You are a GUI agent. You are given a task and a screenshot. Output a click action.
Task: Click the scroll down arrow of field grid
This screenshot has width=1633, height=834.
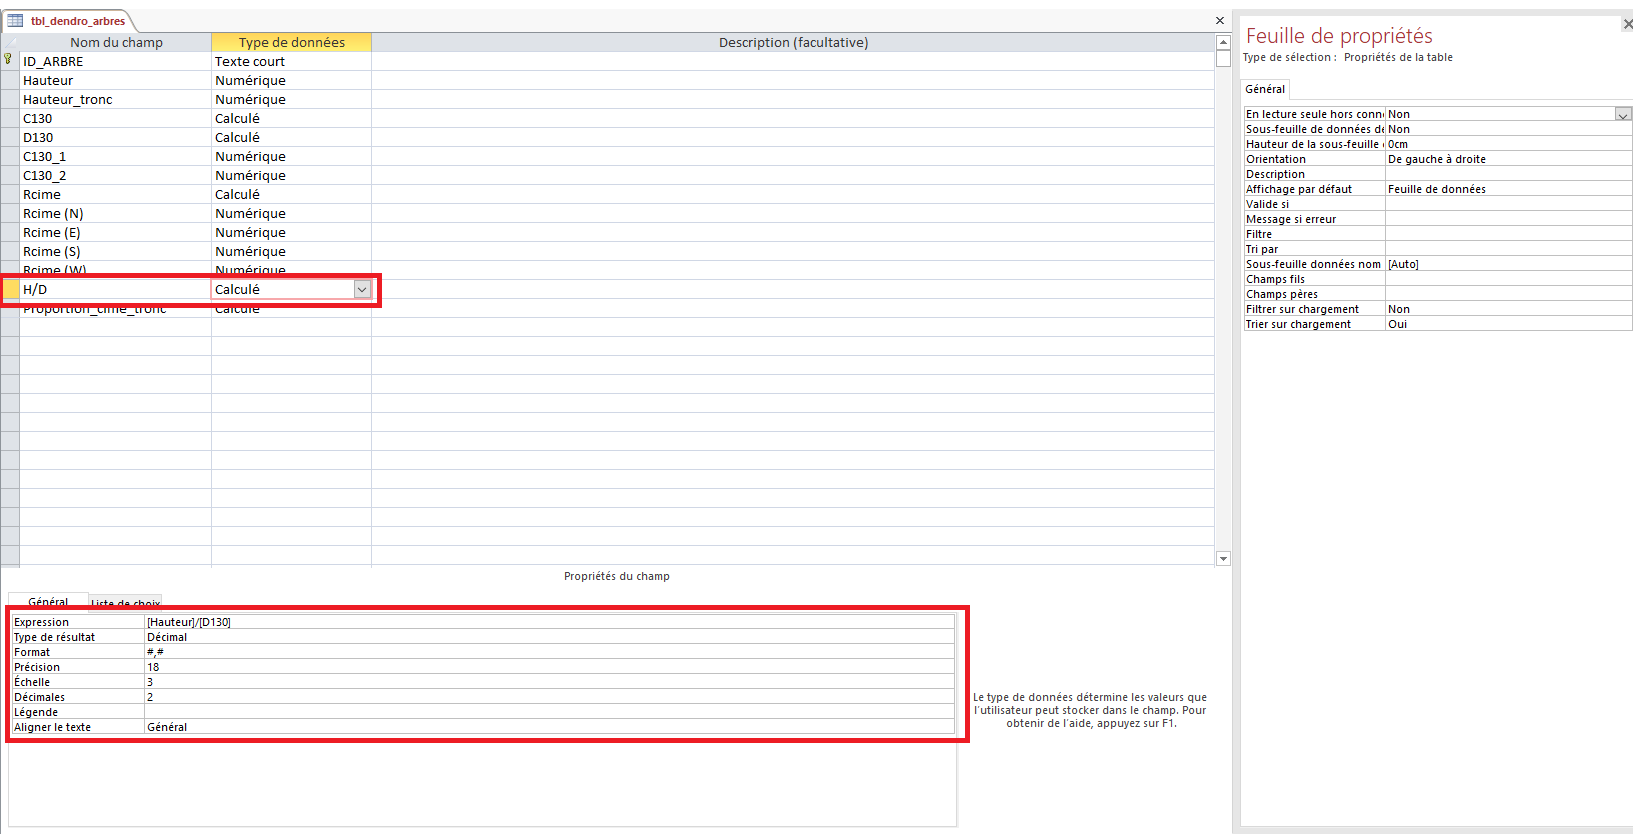coord(1223,559)
